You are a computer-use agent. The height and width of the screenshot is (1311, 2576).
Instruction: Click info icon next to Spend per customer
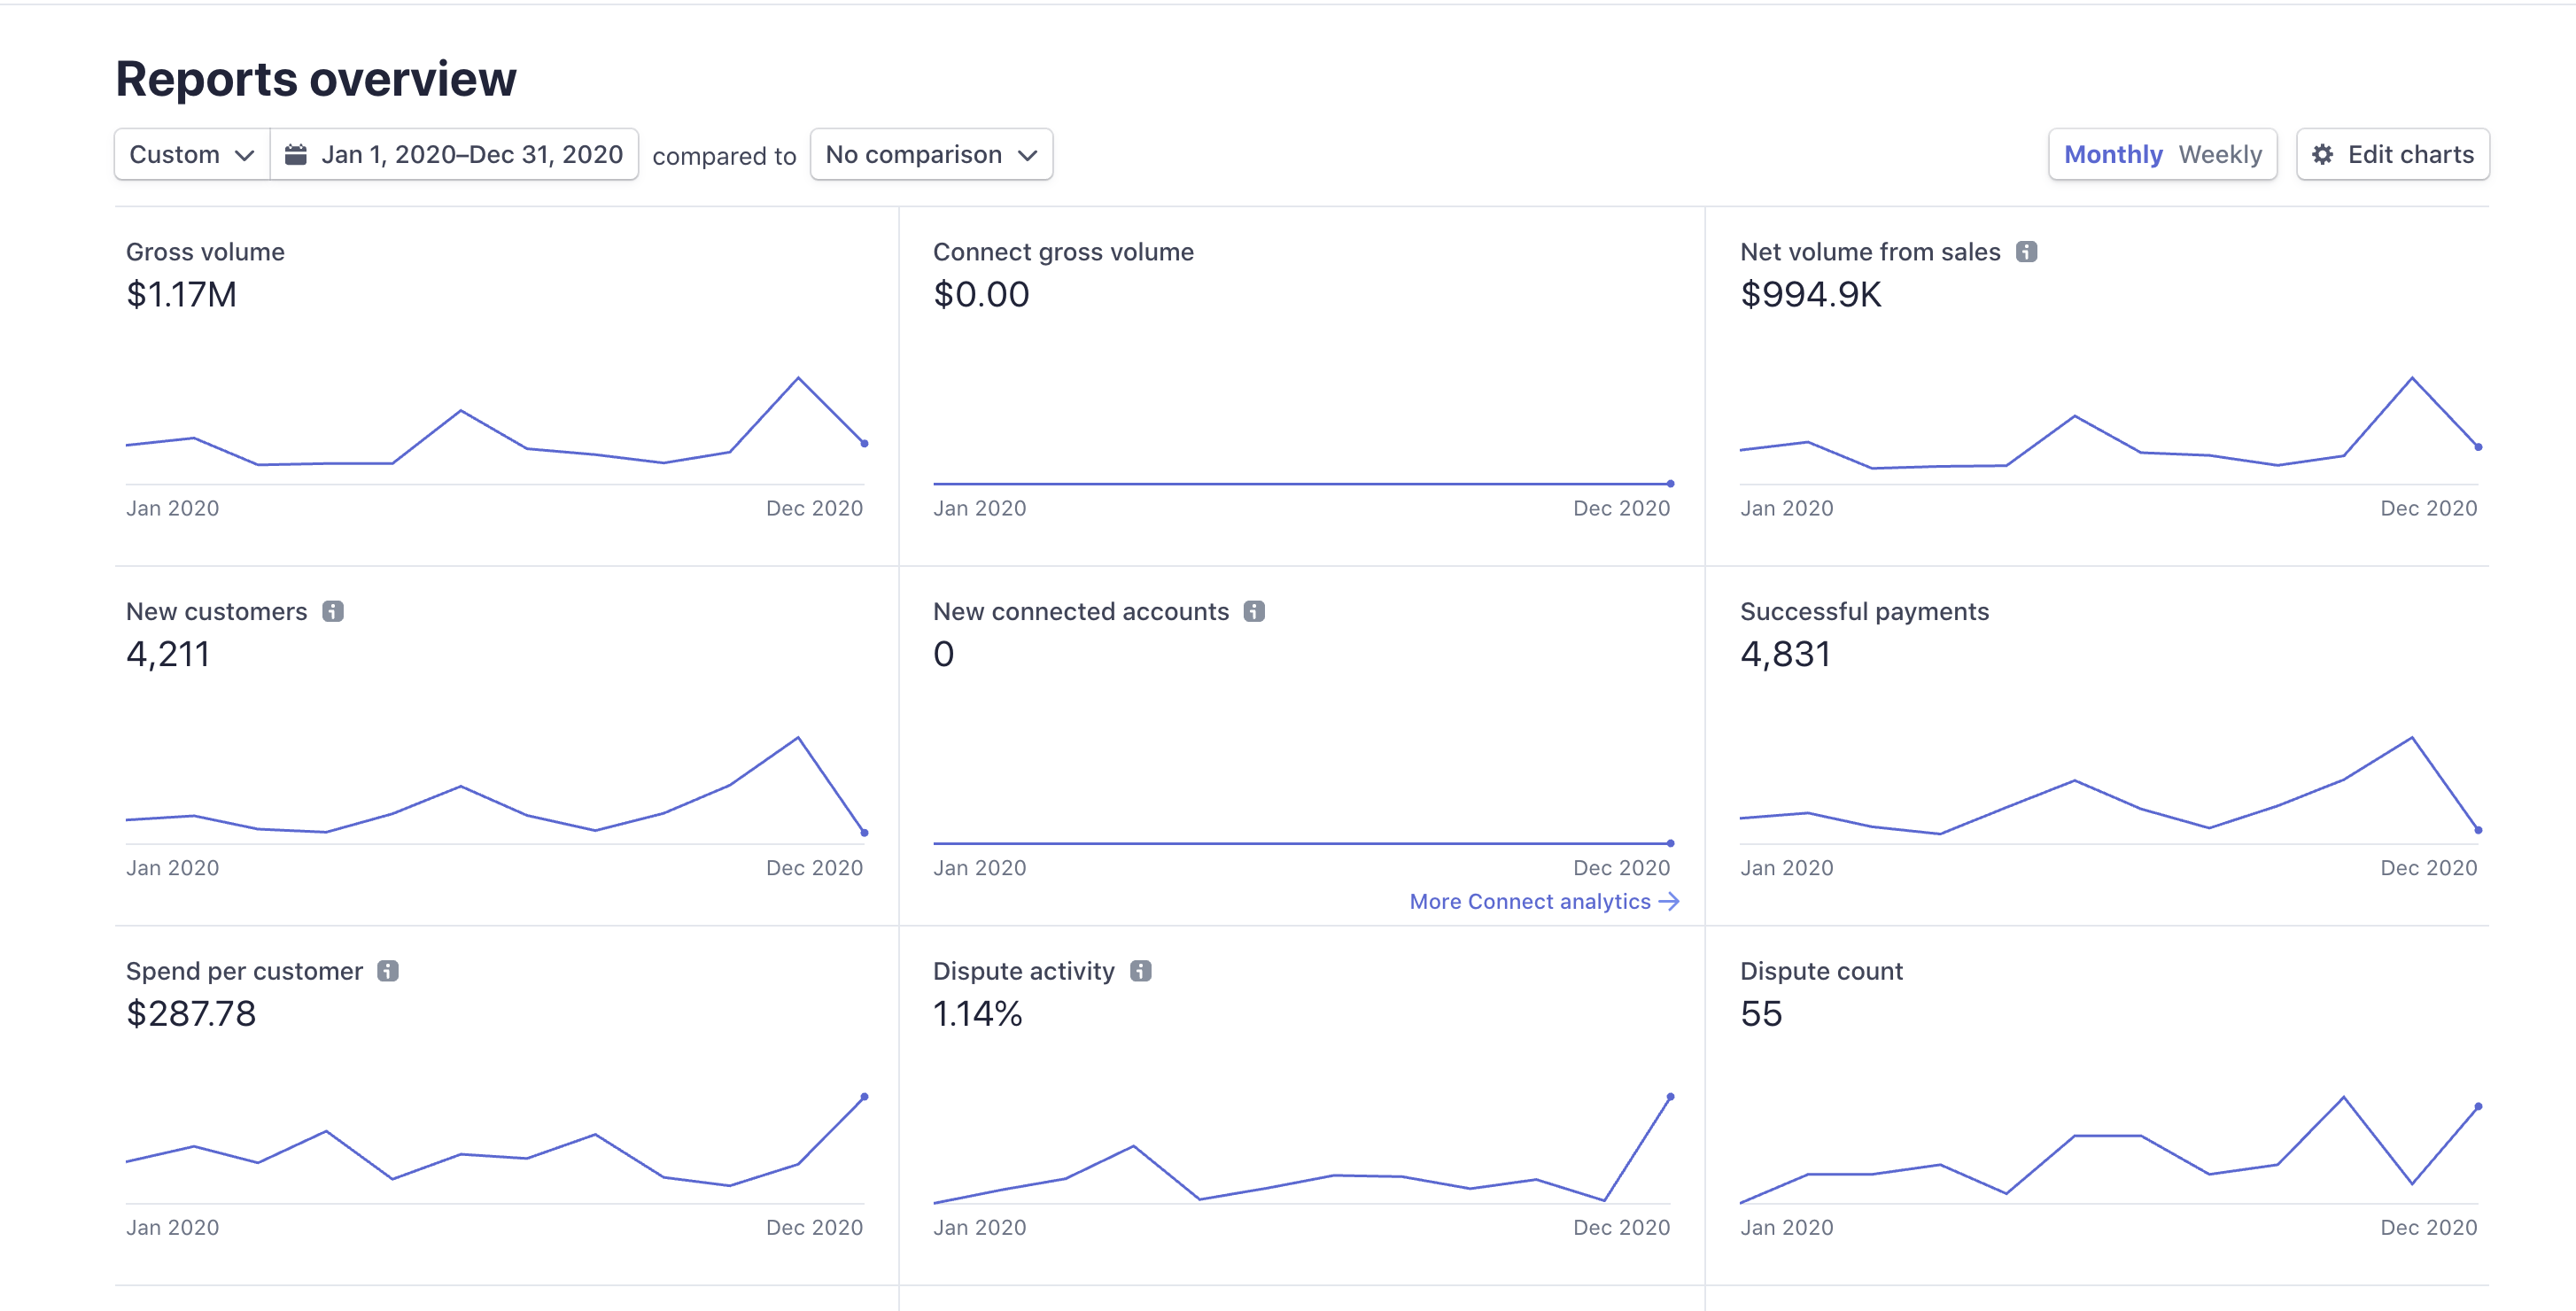(x=388, y=971)
